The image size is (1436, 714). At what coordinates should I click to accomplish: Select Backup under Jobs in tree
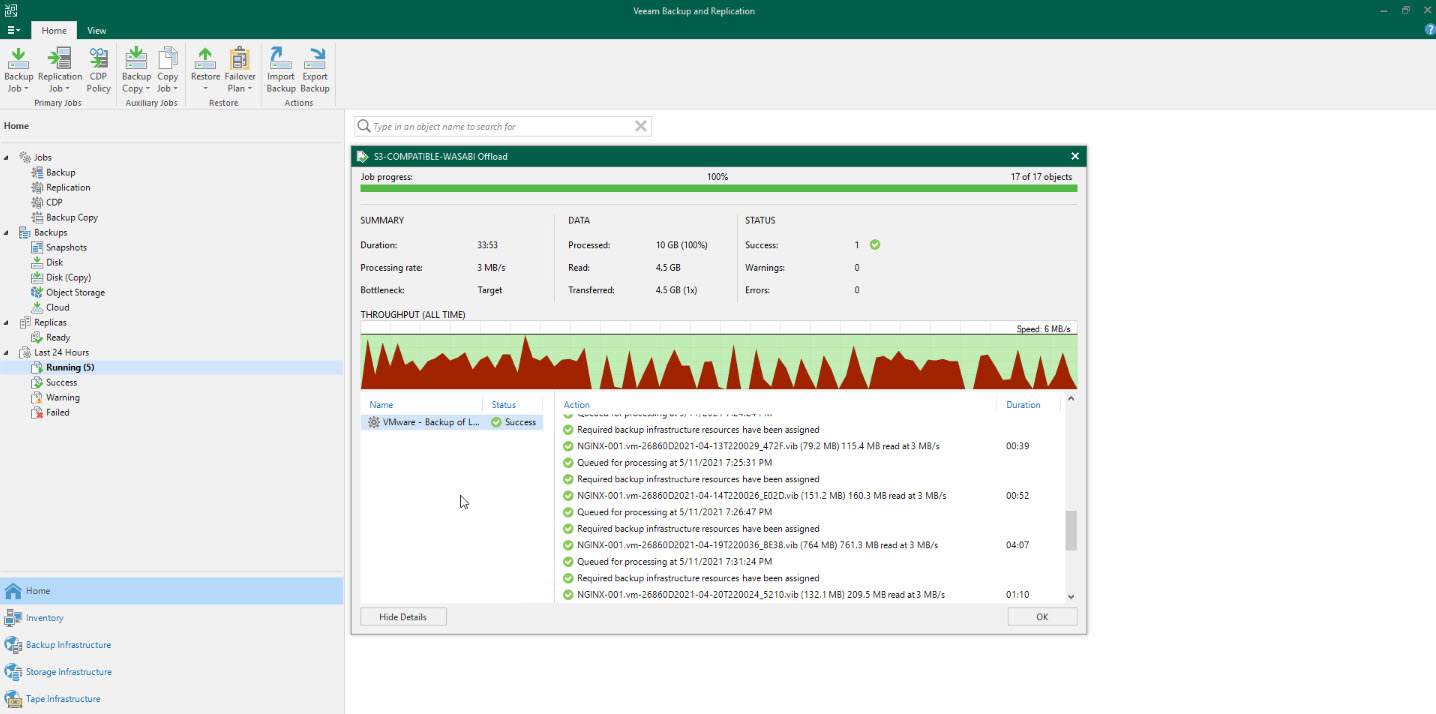click(x=60, y=172)
